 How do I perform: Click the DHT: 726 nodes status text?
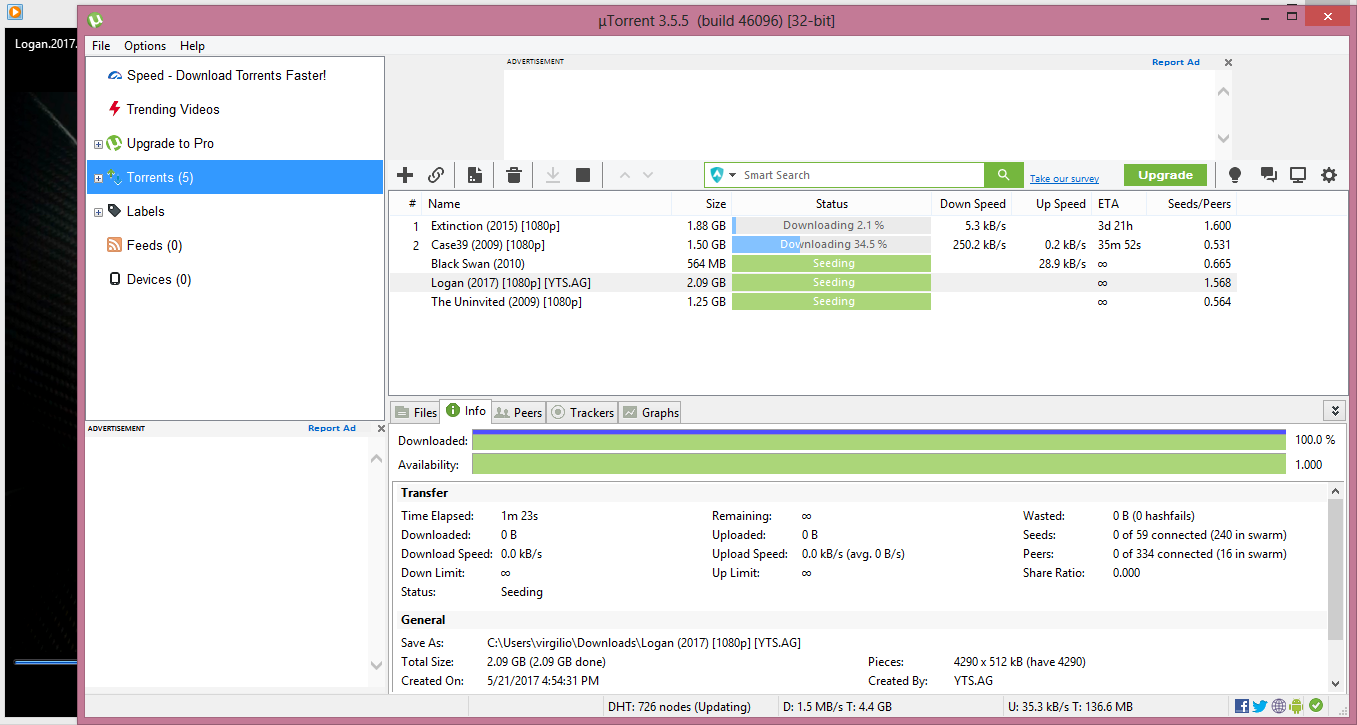[x=679, y=707]
